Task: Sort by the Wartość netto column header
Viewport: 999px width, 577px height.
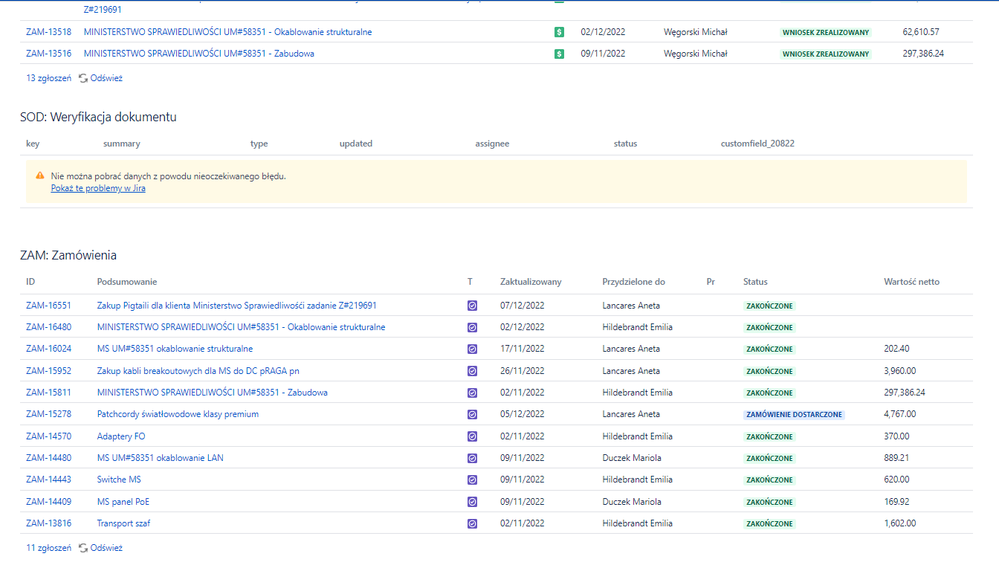Action: [x=911, y=282]
